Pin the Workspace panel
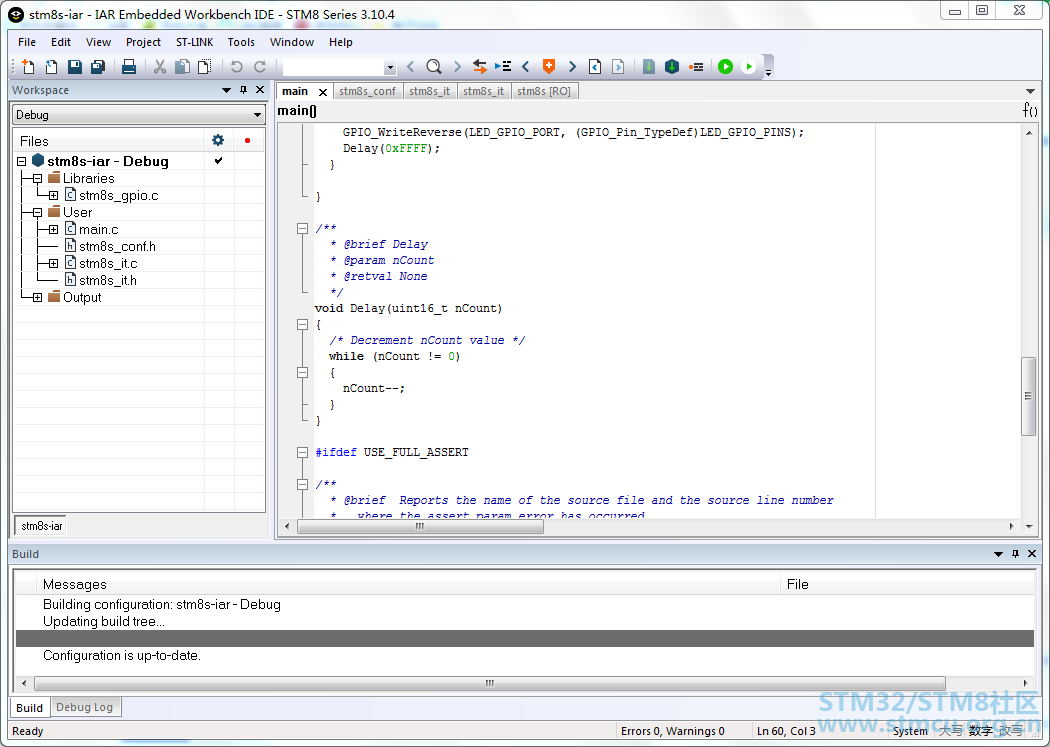This screenshot has height=747, width=1050. pyautogui.click(x=243, y=90)
